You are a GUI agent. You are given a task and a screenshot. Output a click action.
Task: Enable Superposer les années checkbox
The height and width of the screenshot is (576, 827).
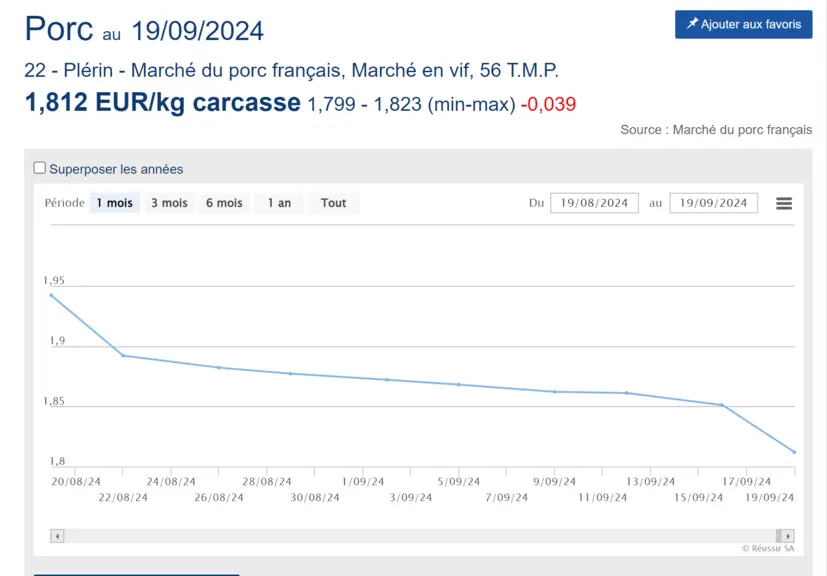(40, 168)
